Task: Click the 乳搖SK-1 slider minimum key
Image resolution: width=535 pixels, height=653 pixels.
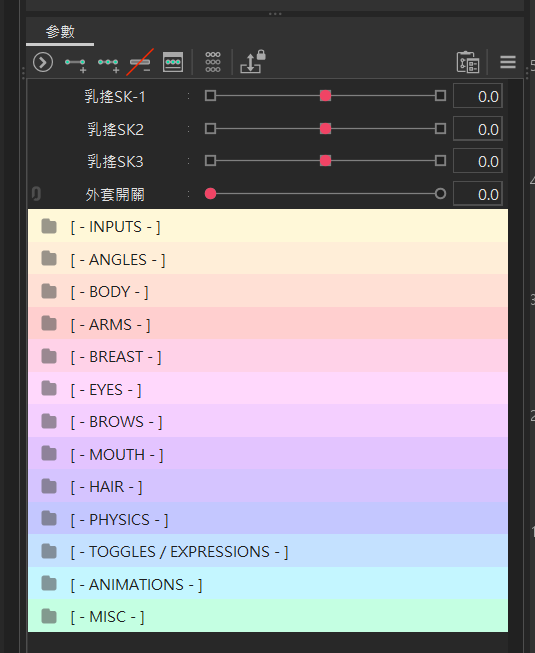Action: (x=211, y=96)
